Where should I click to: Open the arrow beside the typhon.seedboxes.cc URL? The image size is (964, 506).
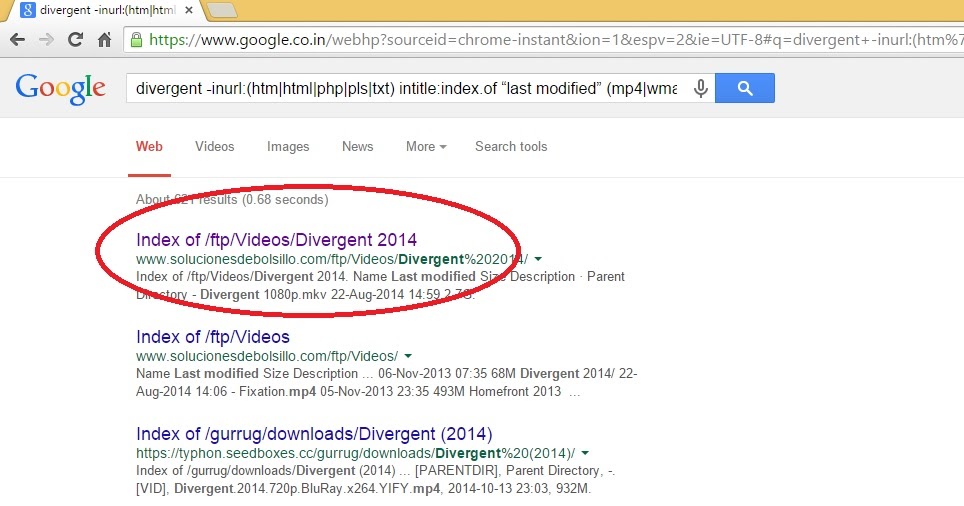coord(585,453)
